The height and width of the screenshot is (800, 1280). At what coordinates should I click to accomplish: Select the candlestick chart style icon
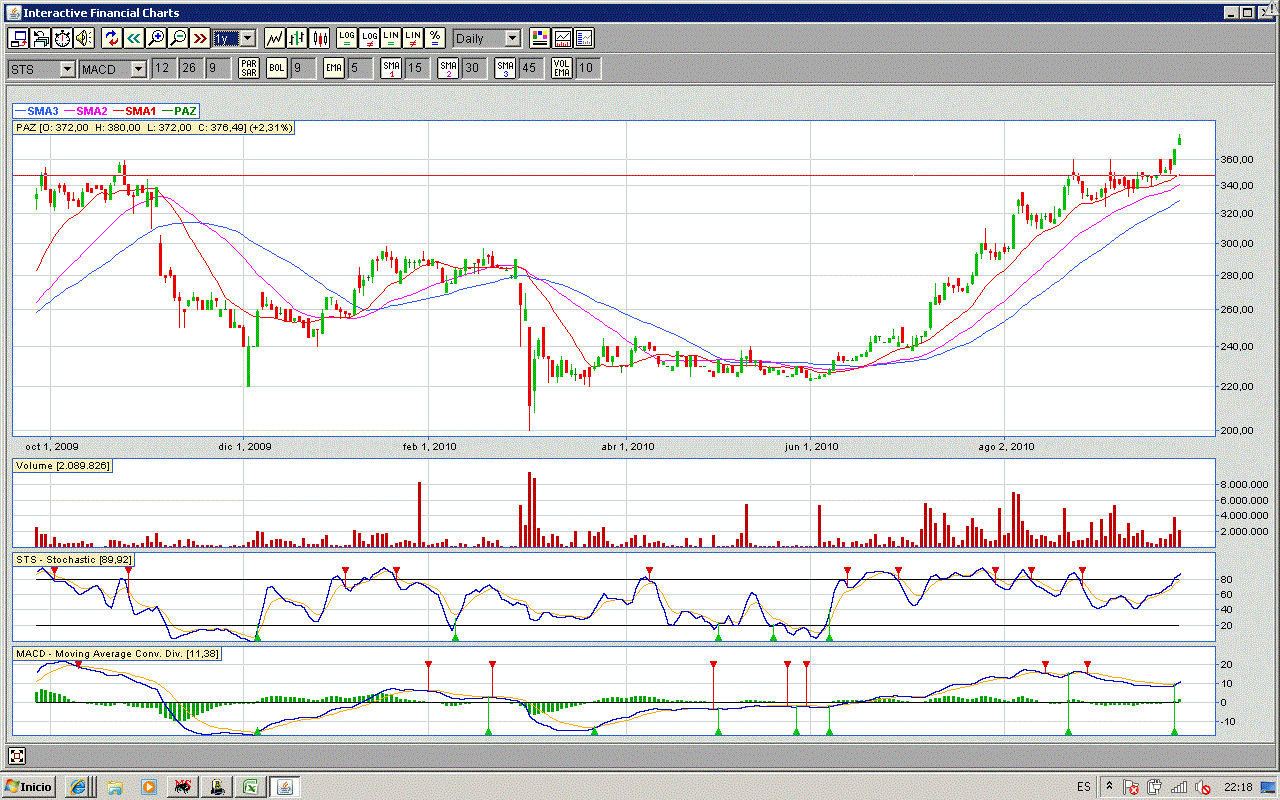point(320,38)
